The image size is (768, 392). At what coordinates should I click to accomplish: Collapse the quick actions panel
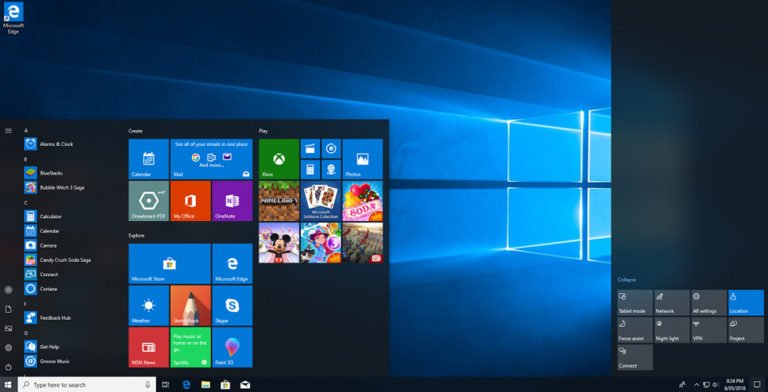[x=627, y=280]
